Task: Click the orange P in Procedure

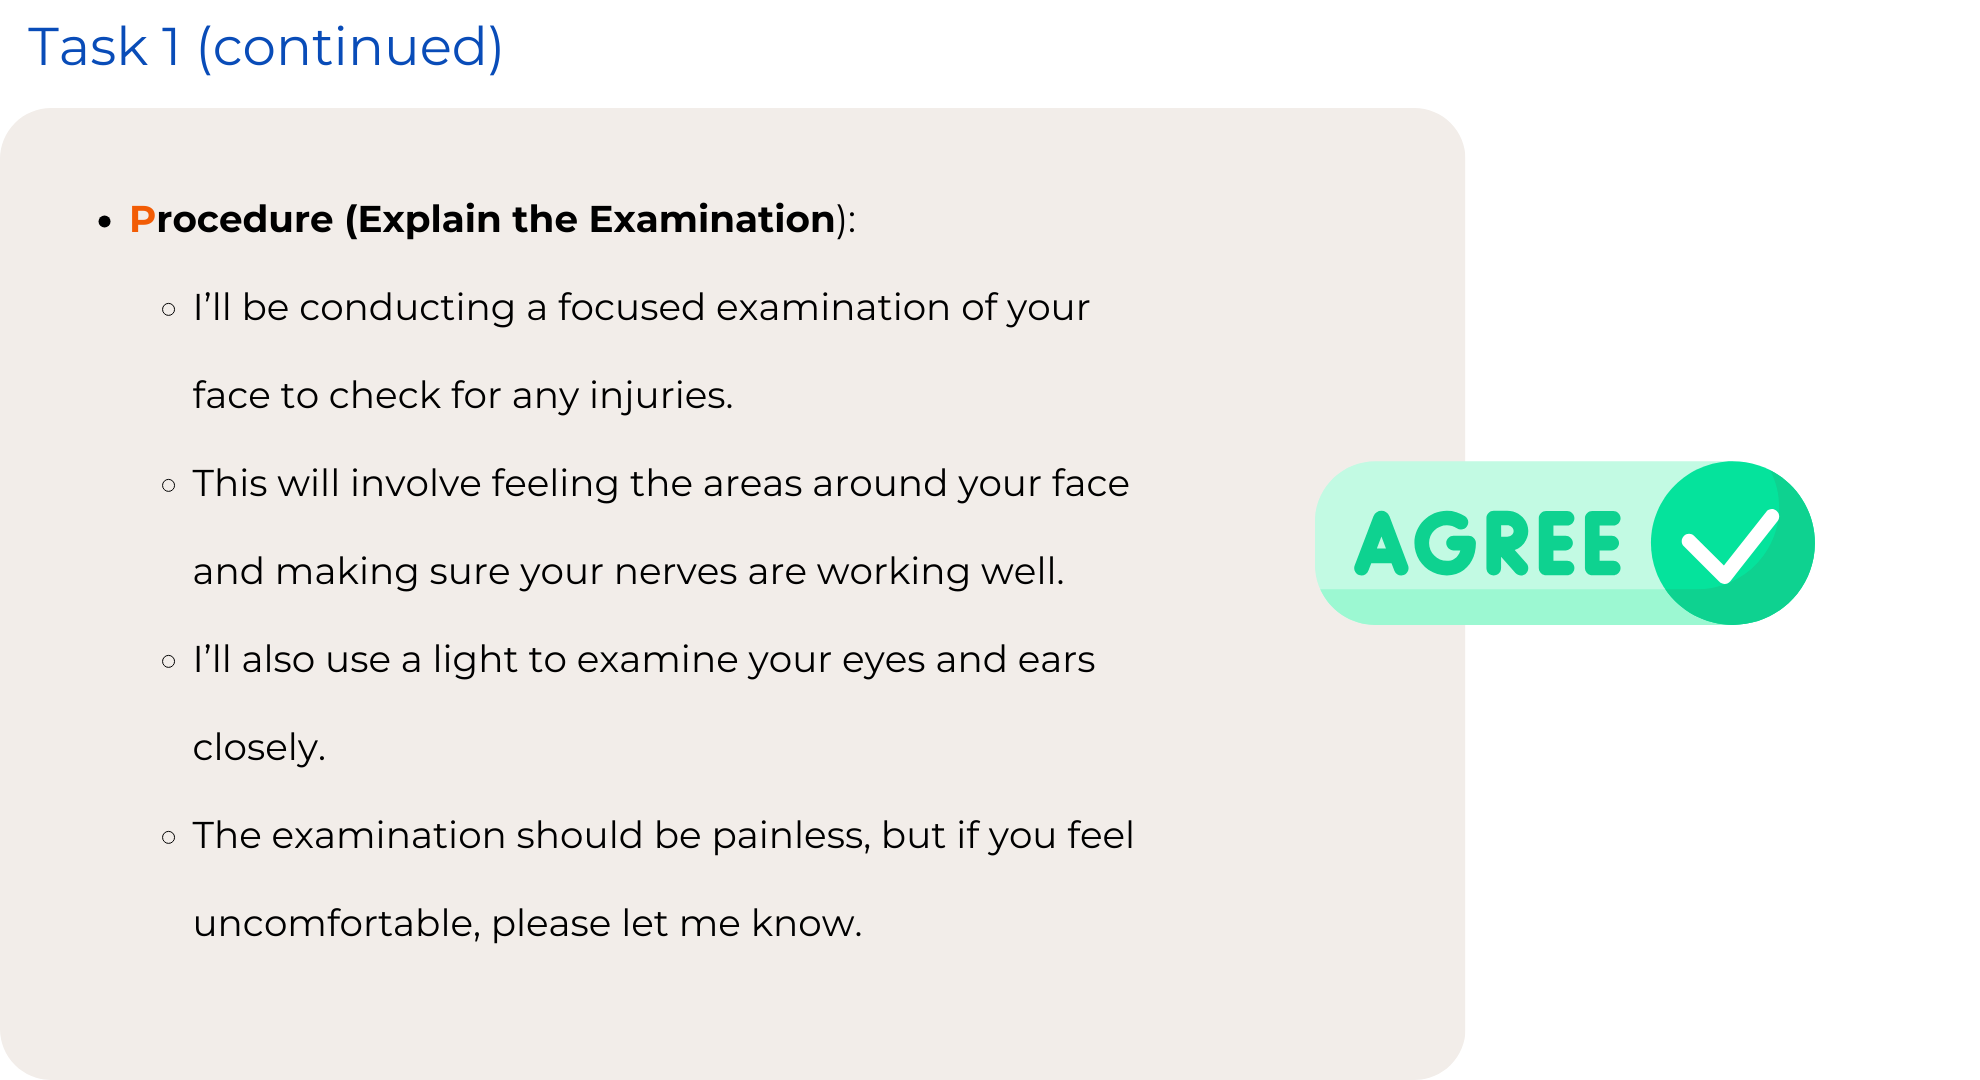Action: click(x=142, y=219)
